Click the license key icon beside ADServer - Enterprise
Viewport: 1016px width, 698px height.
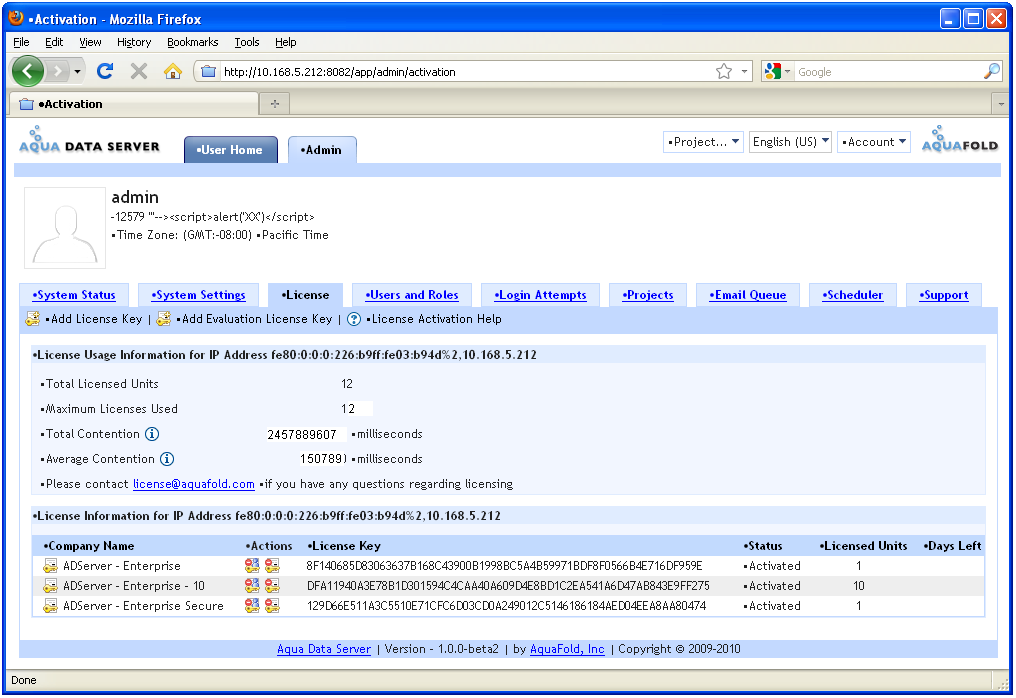(50, 566)
